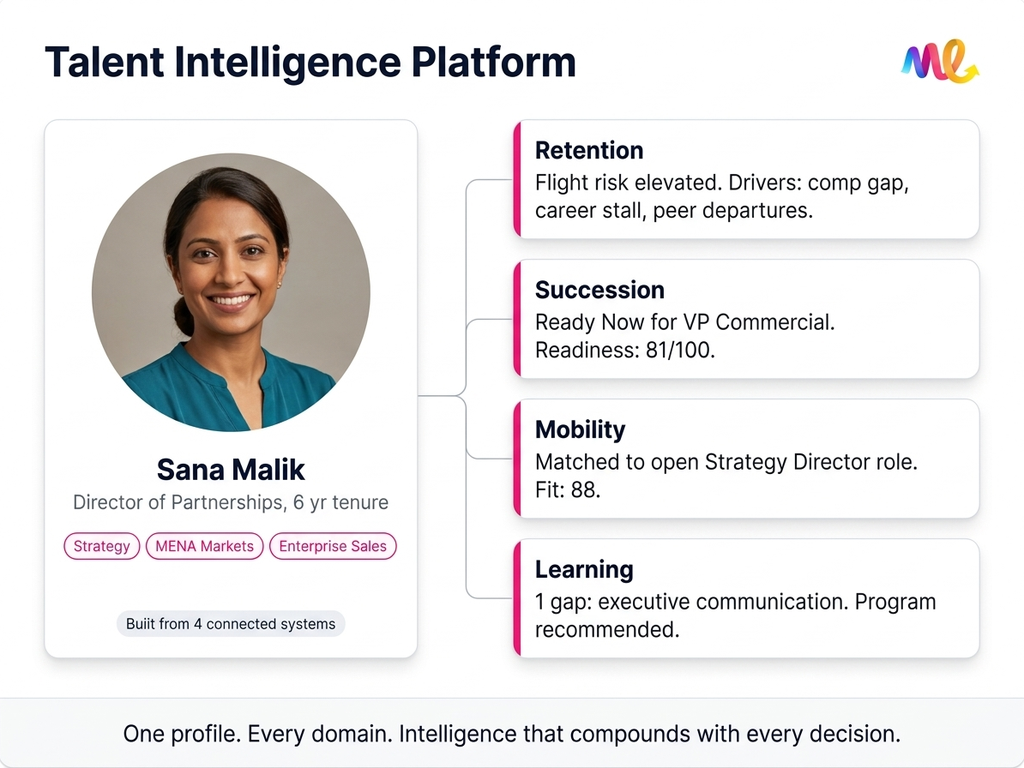Click the Learning card heading
This screenshot has height=768, width=1024.
pyautogui.click(x=584, y=570)
